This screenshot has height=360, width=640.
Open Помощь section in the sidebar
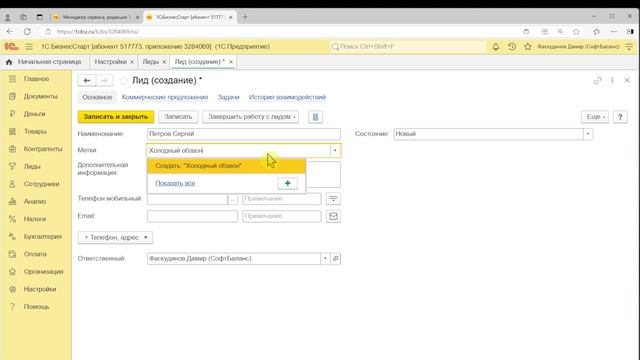tap(36, 307)
